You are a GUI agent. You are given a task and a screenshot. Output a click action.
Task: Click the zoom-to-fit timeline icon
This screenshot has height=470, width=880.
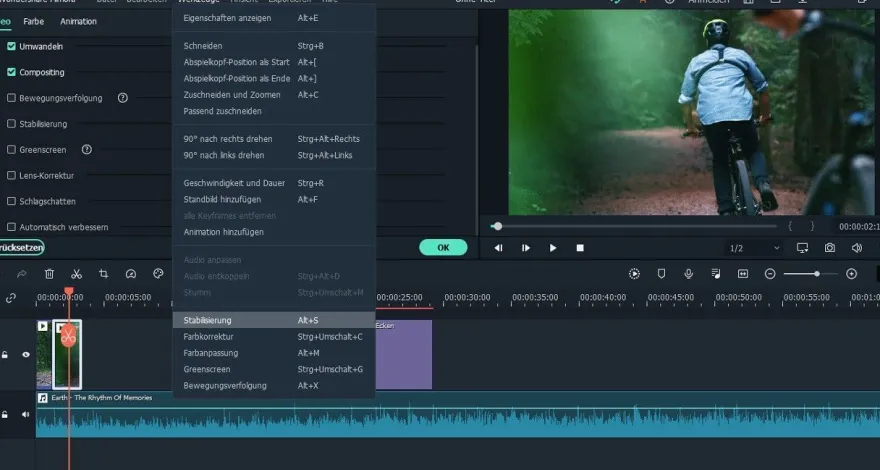(x=743, y=273)
